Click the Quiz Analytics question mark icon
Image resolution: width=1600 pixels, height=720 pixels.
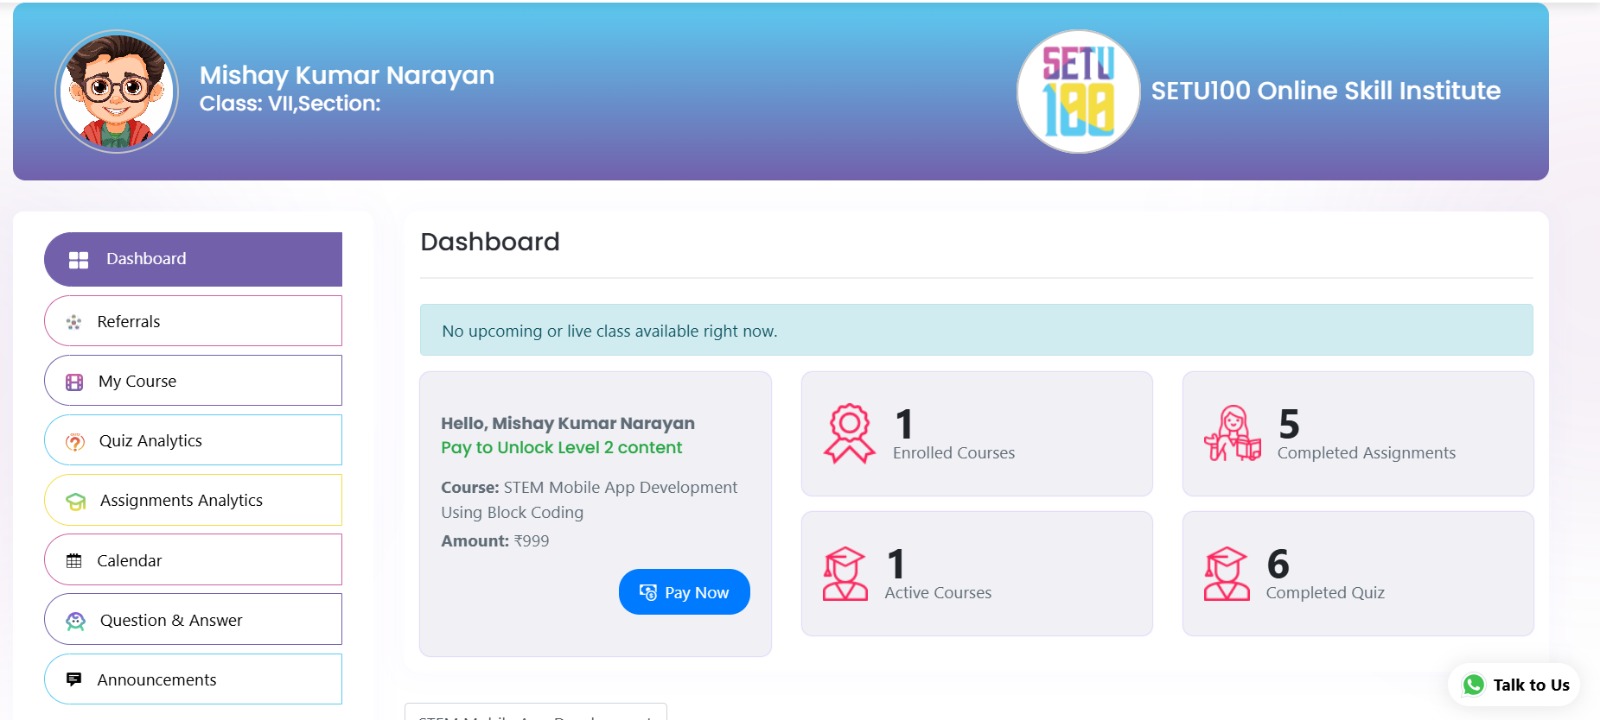tap(75, 442)
